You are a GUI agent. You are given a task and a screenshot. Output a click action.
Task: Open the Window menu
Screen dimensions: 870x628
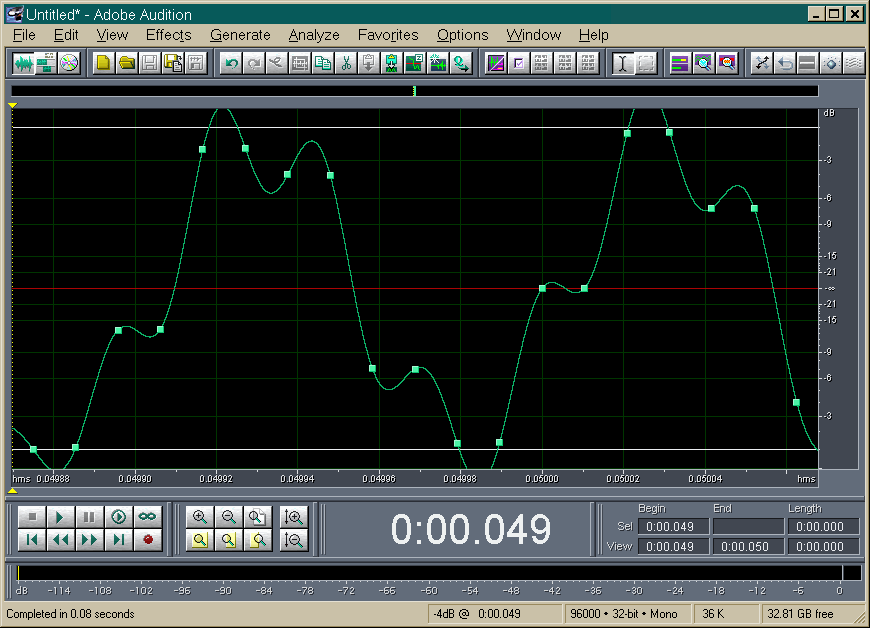click(x=534, y=35)
